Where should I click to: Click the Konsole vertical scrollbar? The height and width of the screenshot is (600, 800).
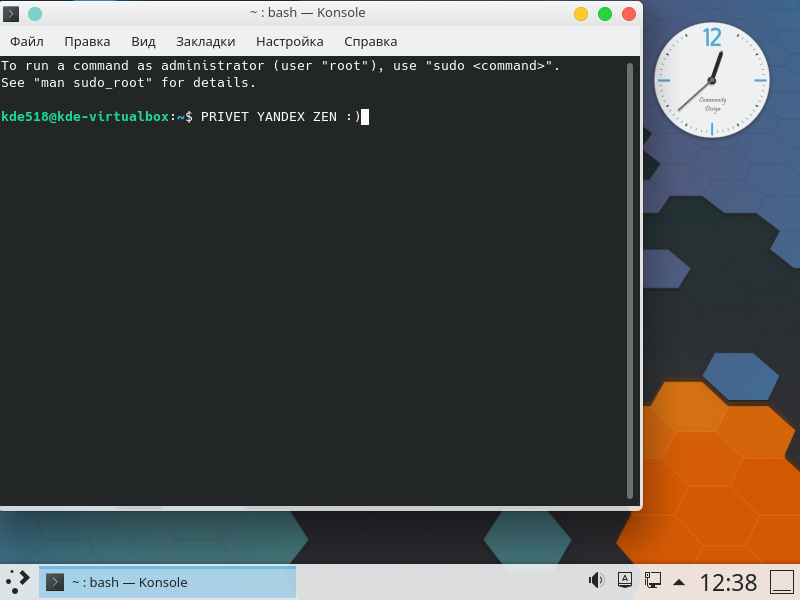[x=630, y=281]
